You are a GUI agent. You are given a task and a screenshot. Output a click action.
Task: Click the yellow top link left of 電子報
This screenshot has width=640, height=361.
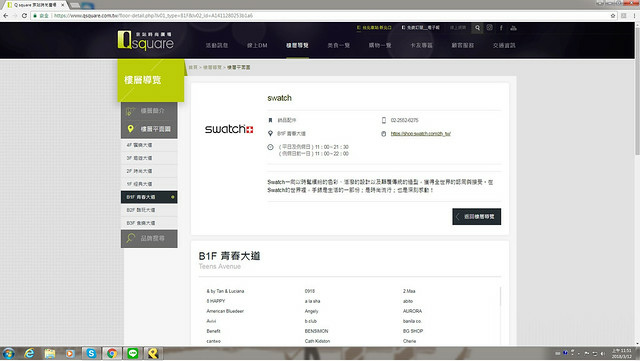coord(374,28)
